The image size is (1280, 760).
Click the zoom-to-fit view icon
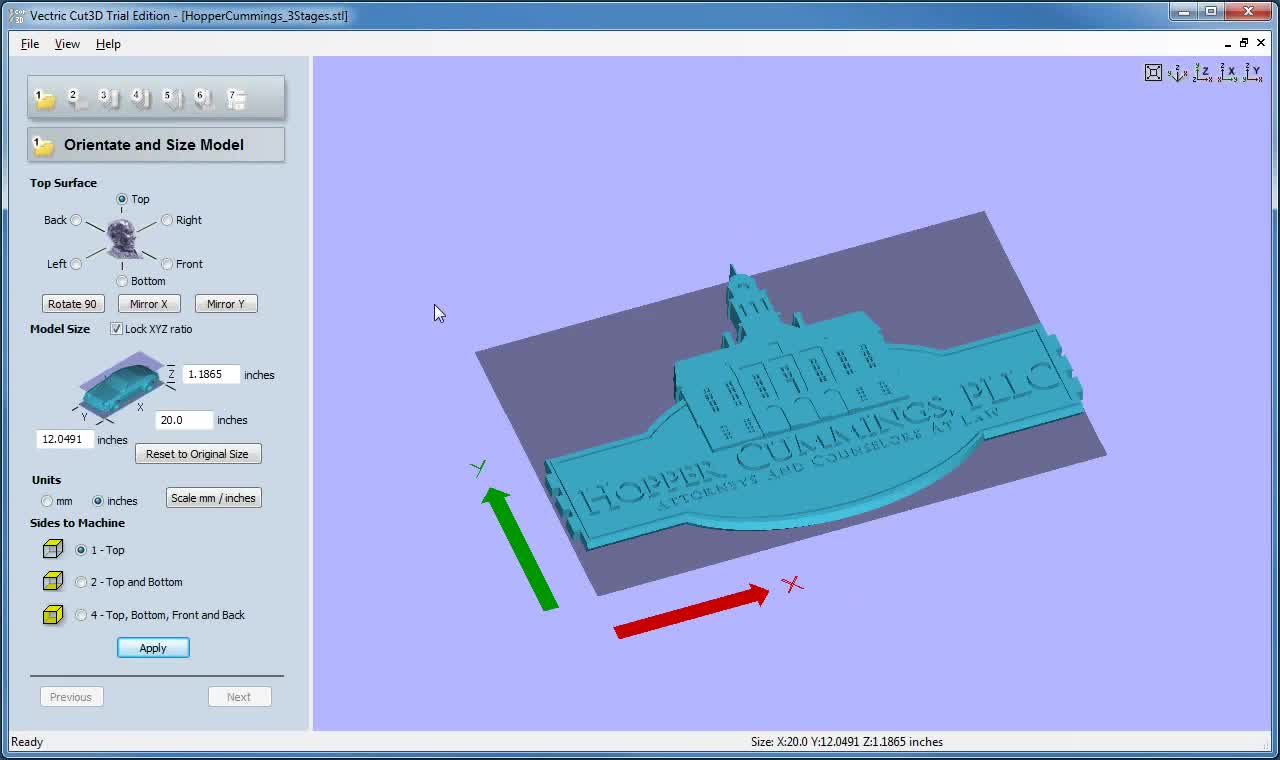tap(1153, 73)
